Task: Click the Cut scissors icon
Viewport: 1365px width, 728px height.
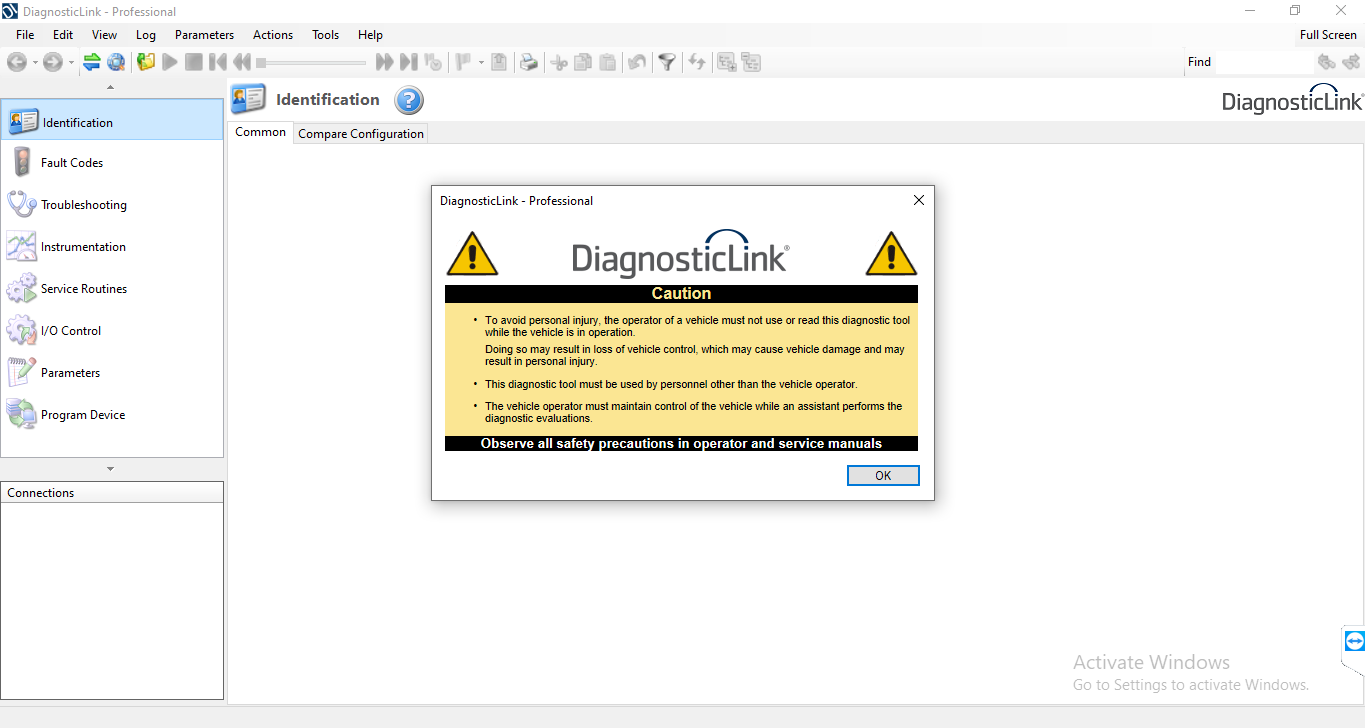Action: (559, 62)
